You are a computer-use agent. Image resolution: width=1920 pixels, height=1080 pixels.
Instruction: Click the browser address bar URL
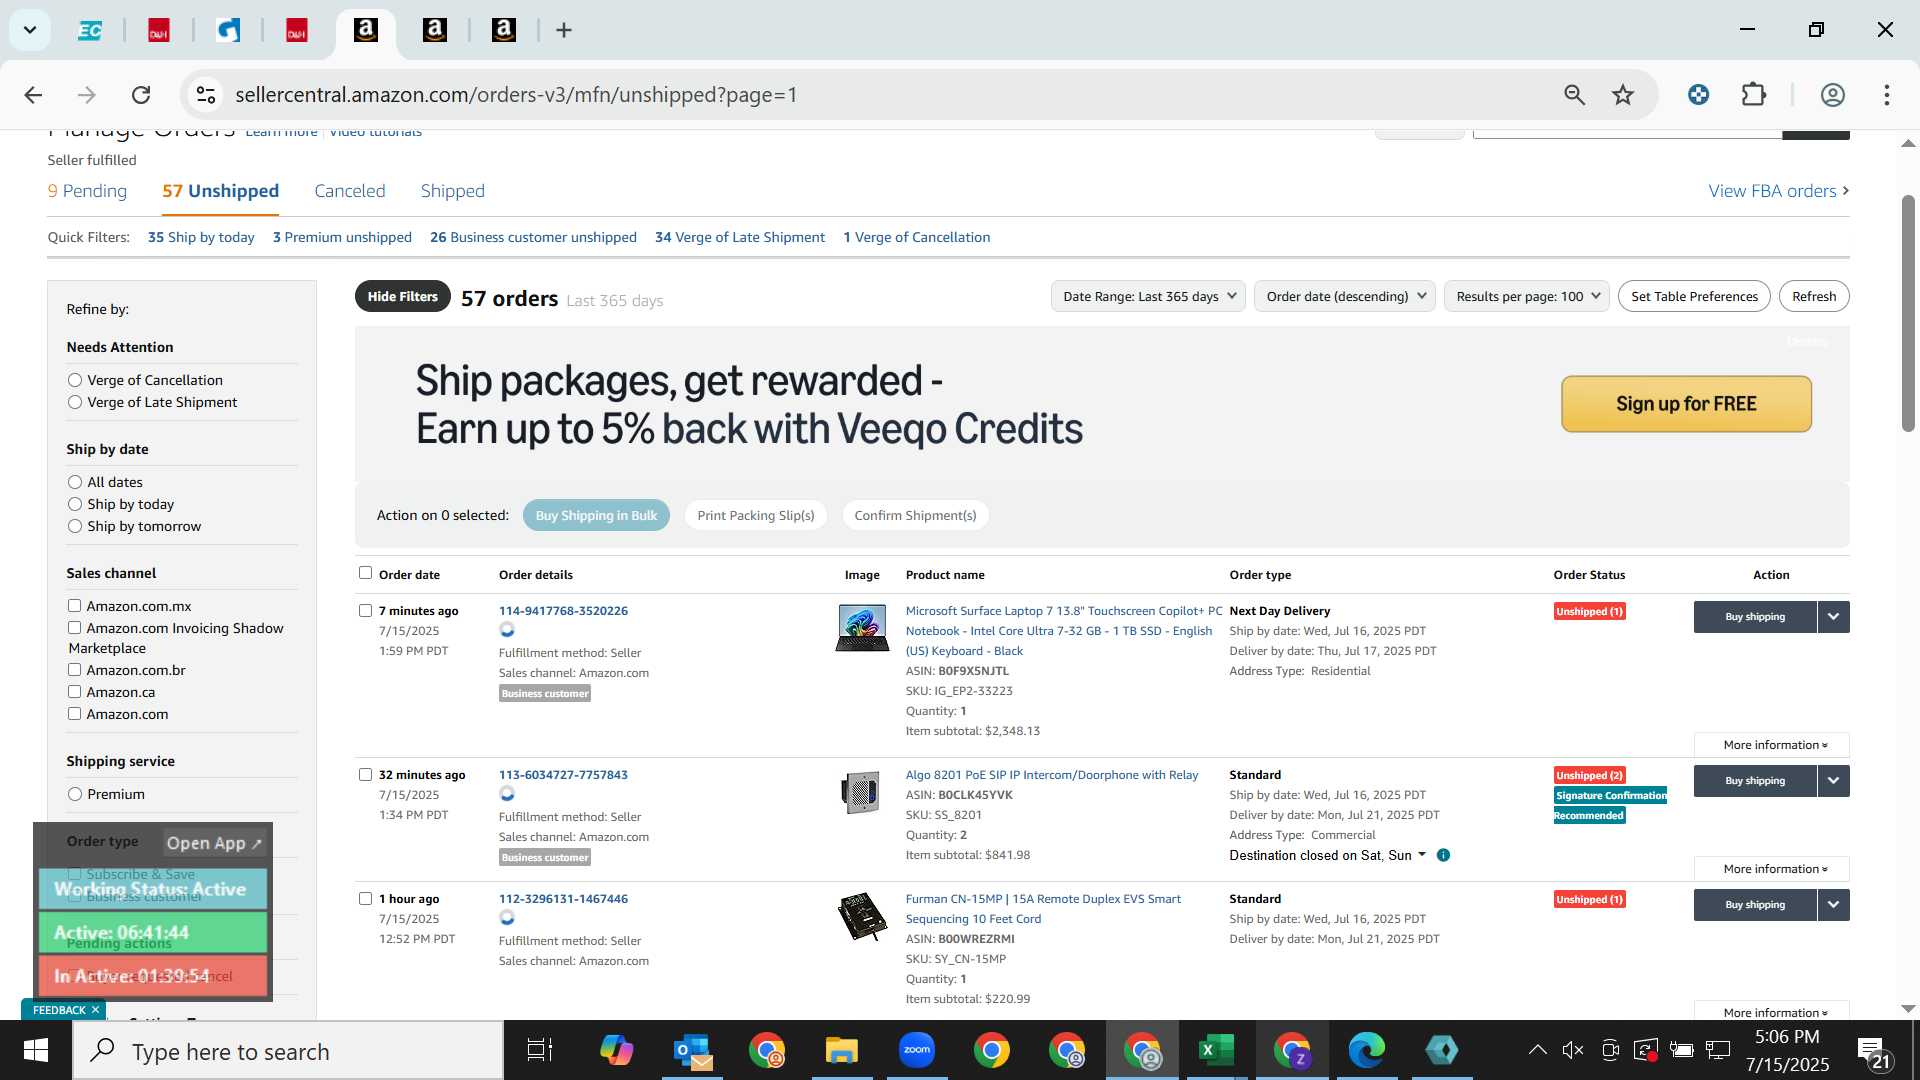[x=516, y=95]
